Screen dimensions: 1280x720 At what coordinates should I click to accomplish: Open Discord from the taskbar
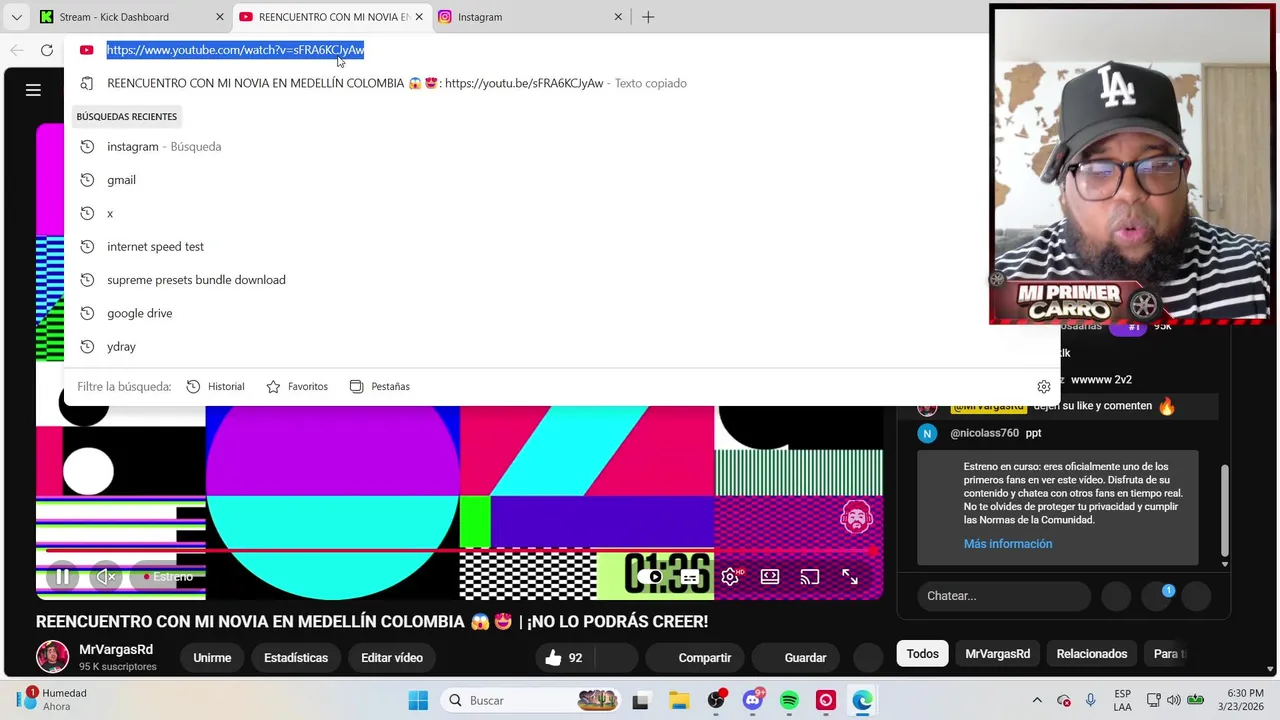(x=753, y=700)
